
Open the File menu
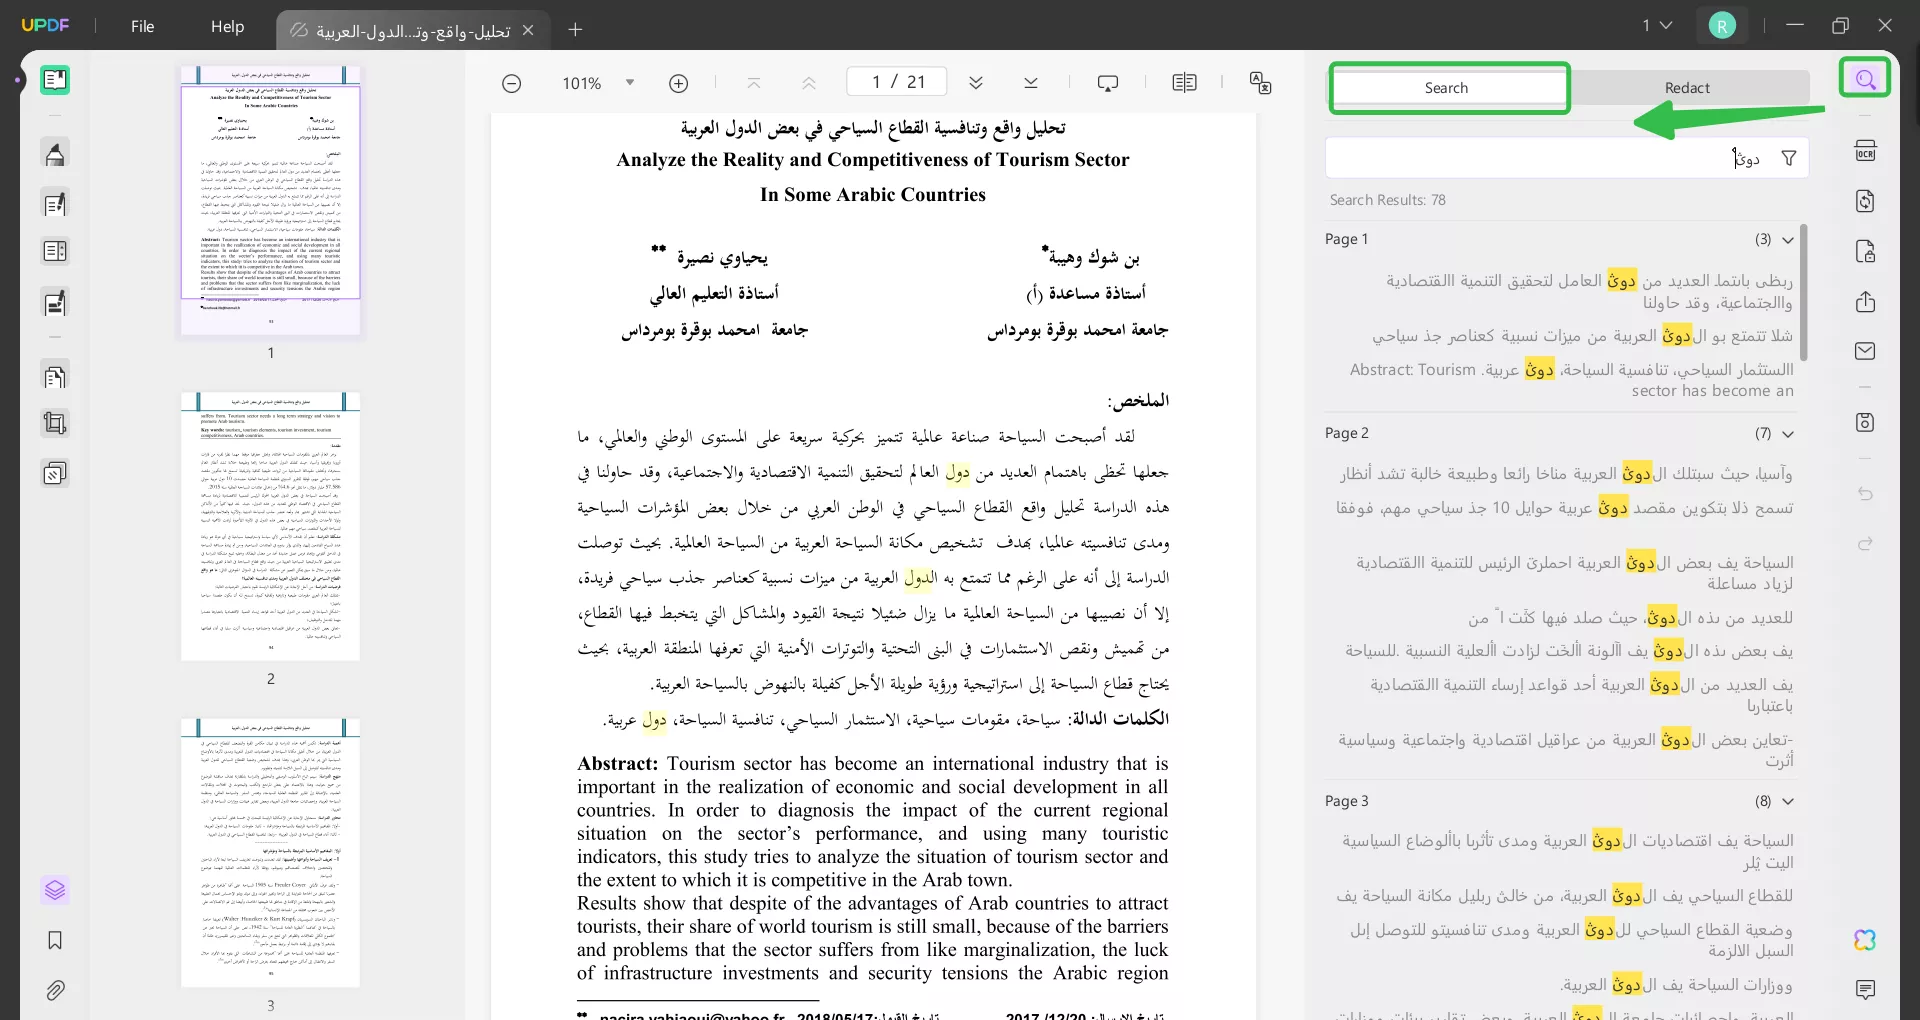point(143,27)
